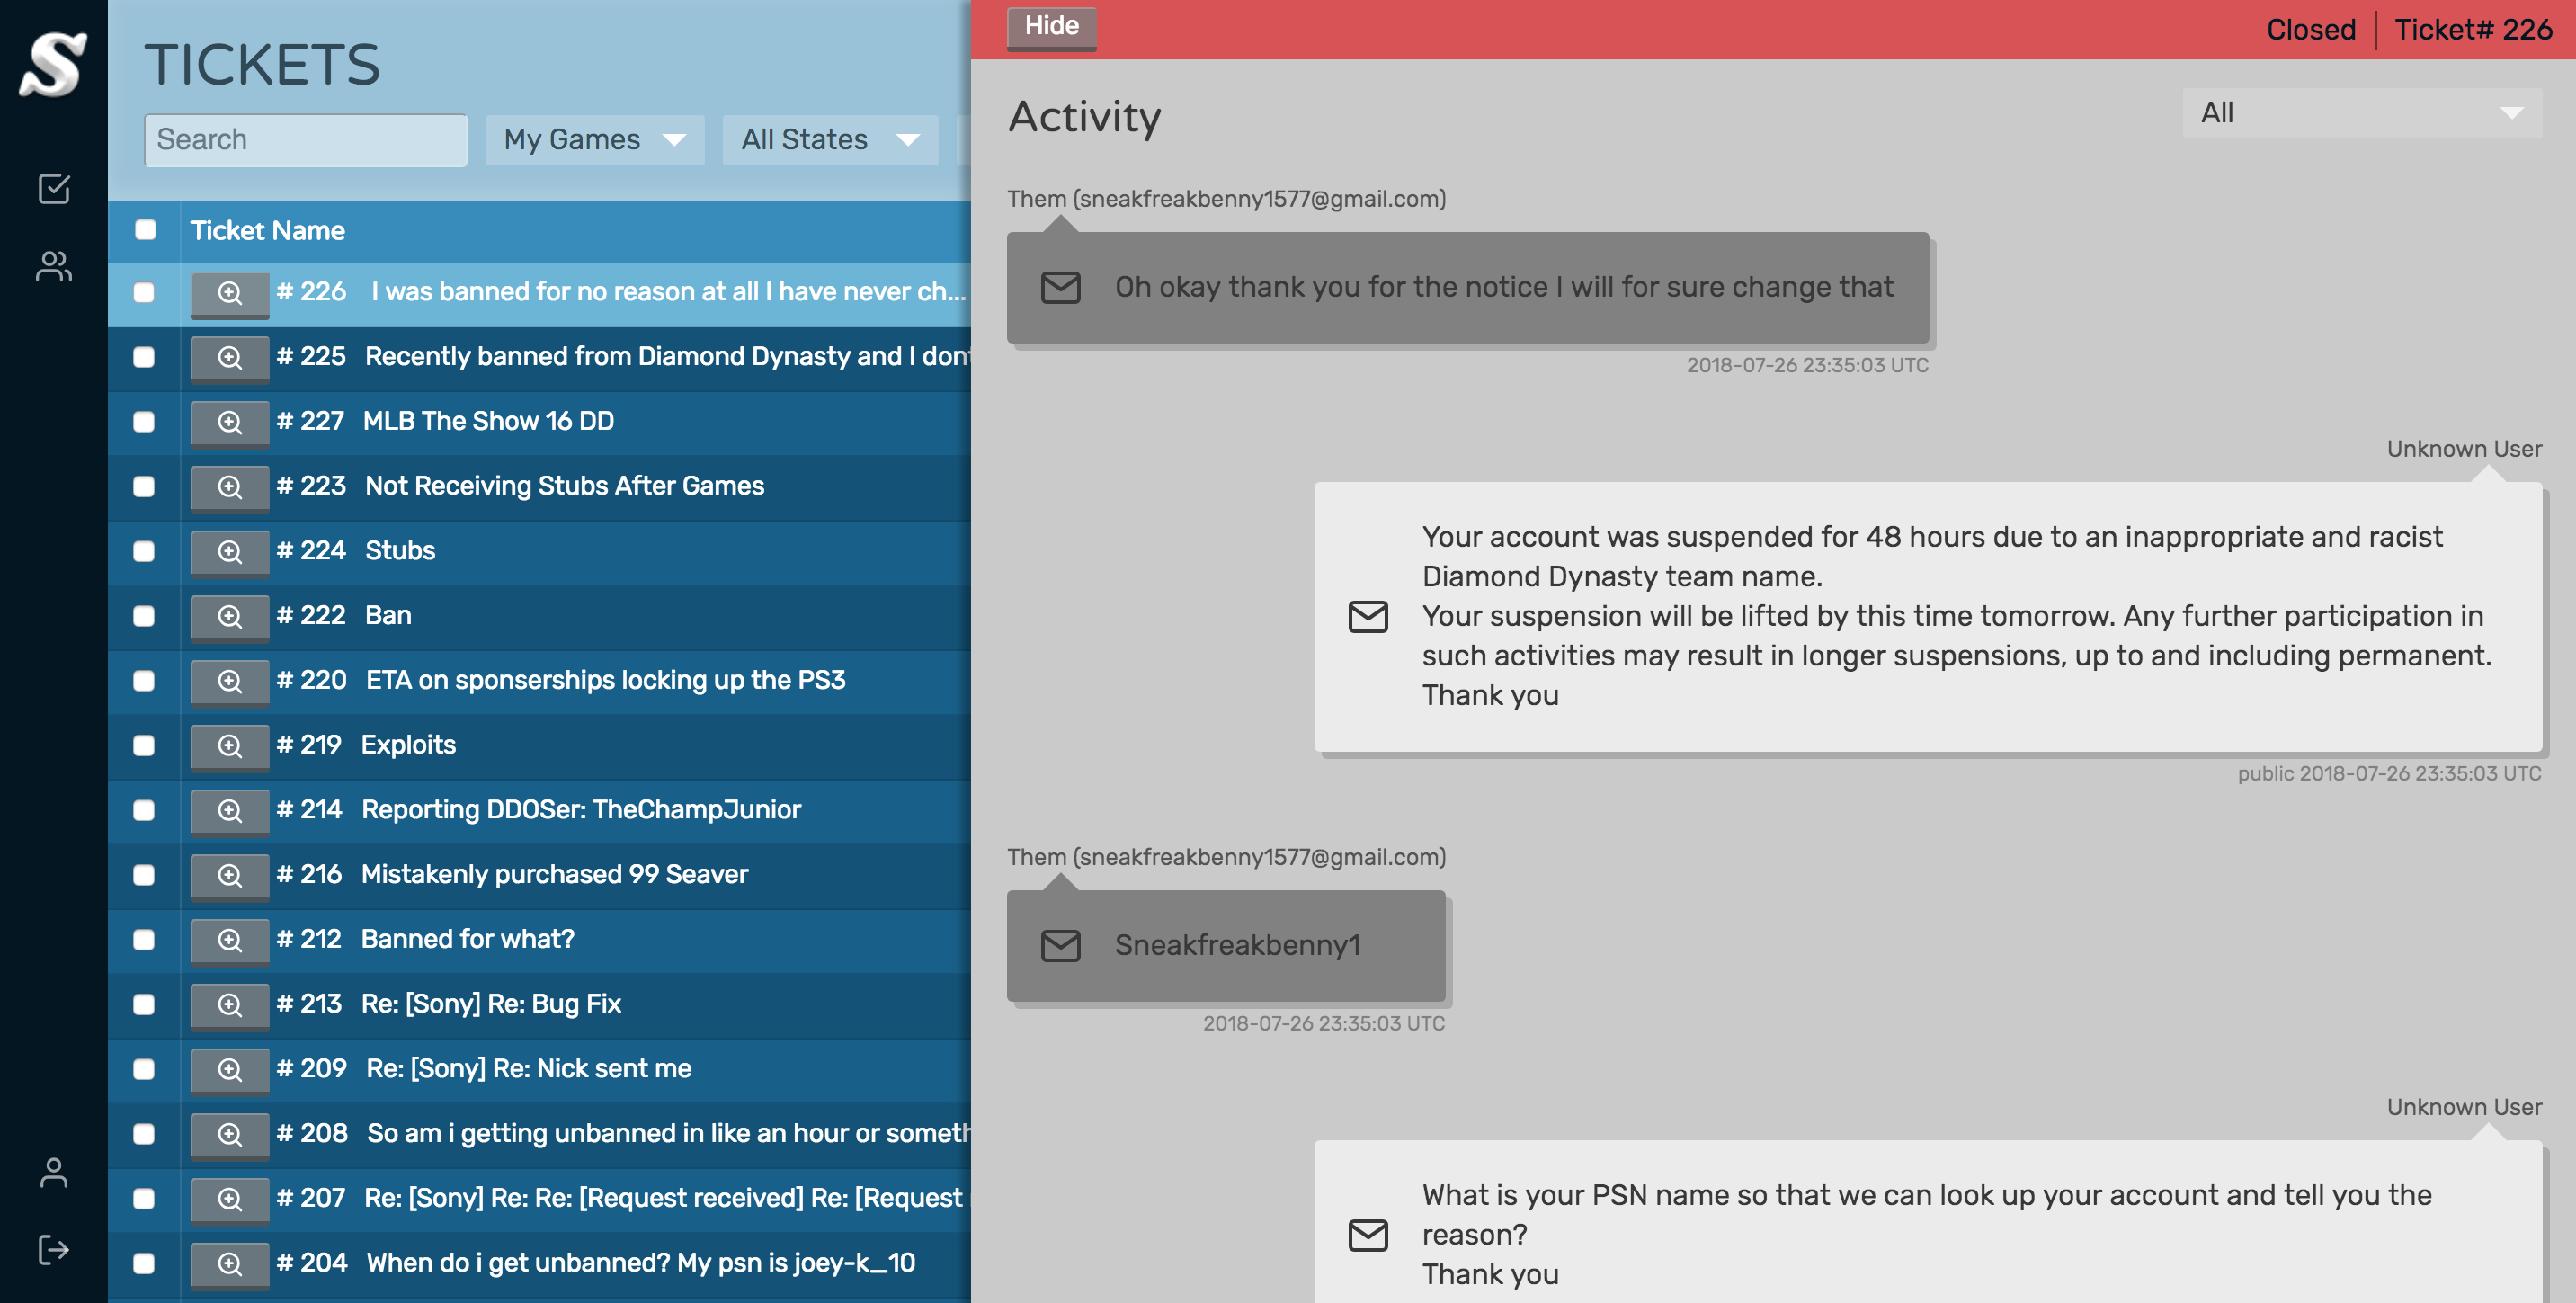Click the logout sidebar icon
The height and width of the screenshot is (1303, 2576).
pos(53,1250)
